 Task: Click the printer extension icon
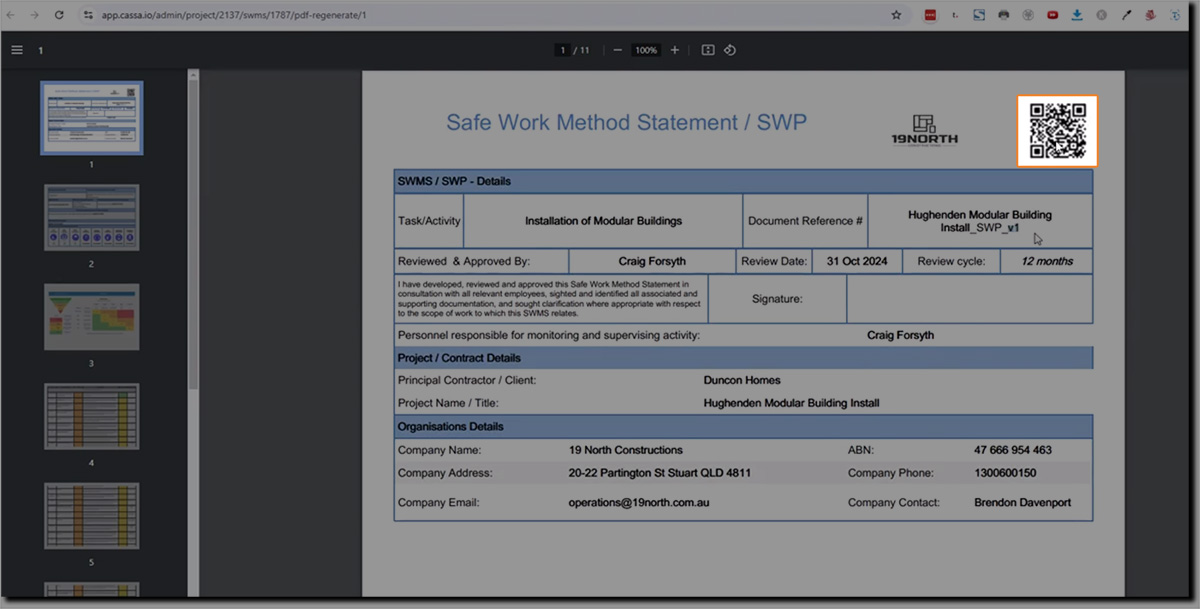coord(1003,15)
